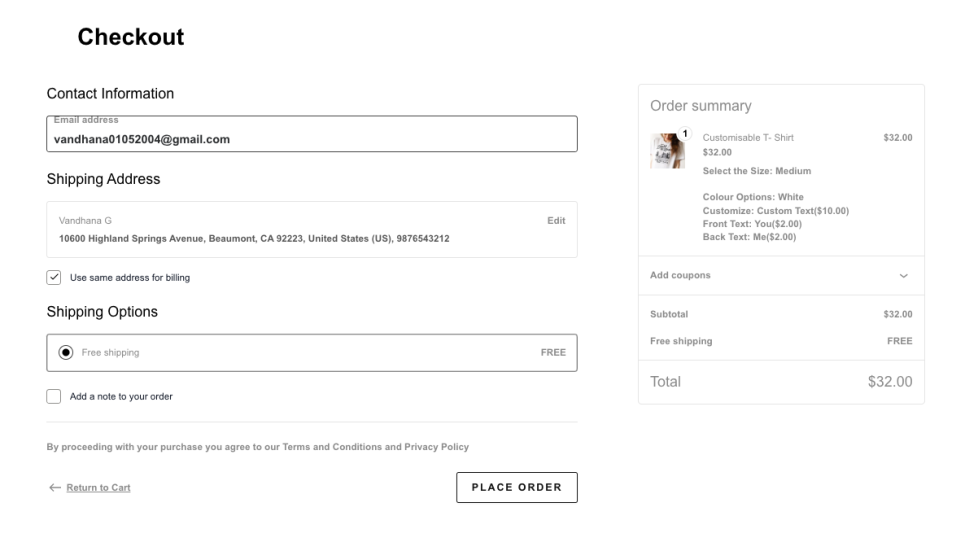Viewport: 978px width, 551px height.
Task: Click the FREE price in the shipping option
Action: pyautogui.click(x=553, y=352)
